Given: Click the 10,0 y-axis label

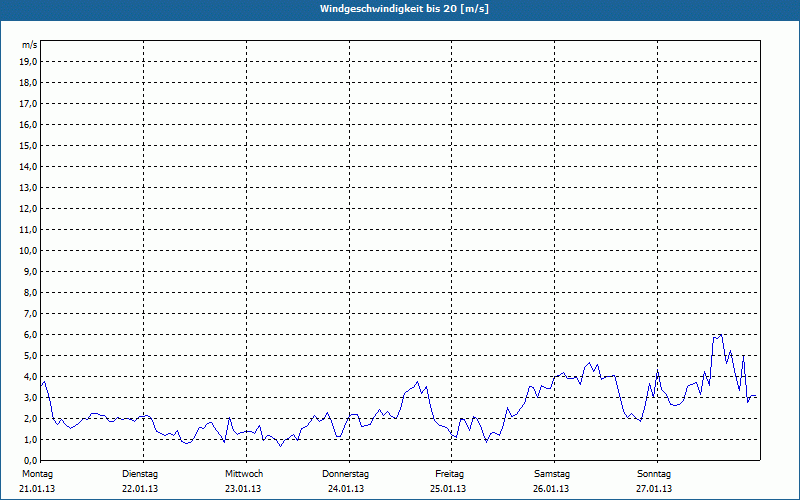Looking at the screenshot, I should click(x=28, y=251).
